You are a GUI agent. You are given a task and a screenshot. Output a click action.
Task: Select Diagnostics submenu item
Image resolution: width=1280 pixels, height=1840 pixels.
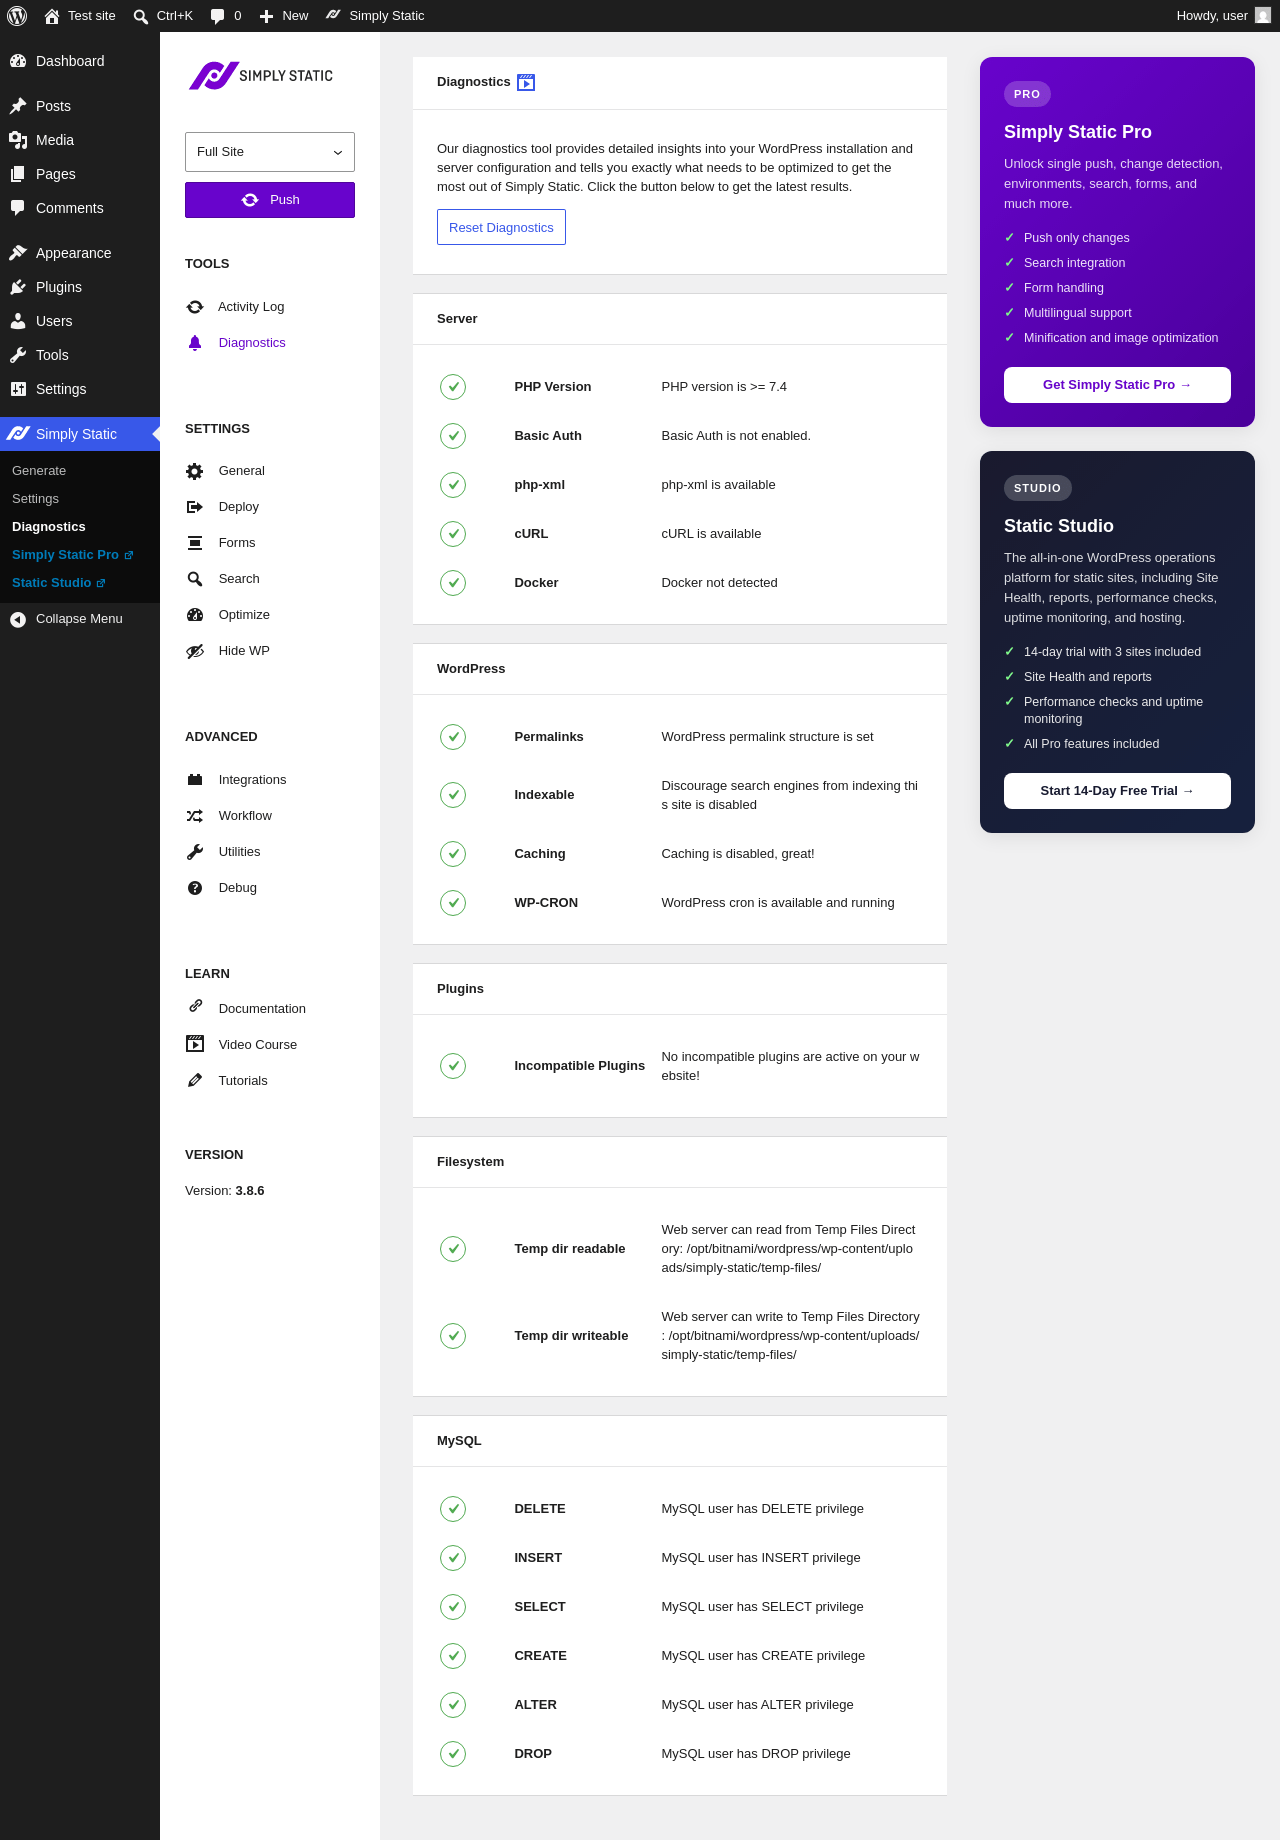pyautogui.click(x=49, y=527)
